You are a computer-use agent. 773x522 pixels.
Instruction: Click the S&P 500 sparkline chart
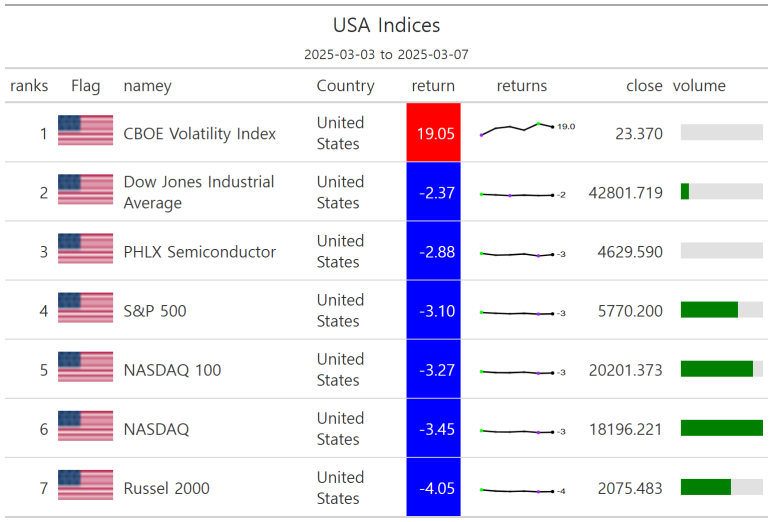pos(523,313)
